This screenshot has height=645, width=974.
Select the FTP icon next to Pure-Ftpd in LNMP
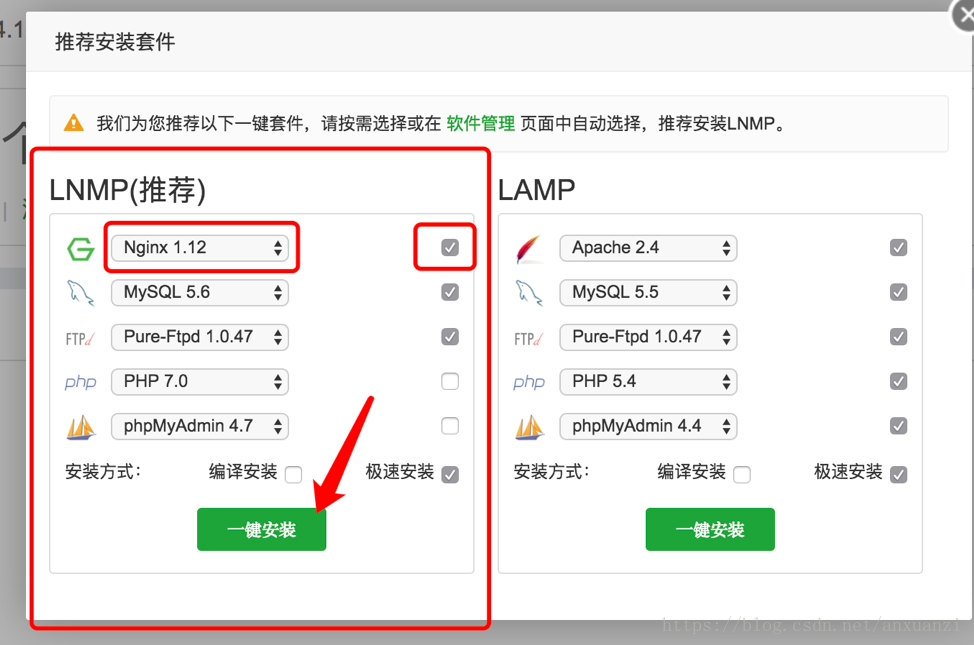[80, 337]
